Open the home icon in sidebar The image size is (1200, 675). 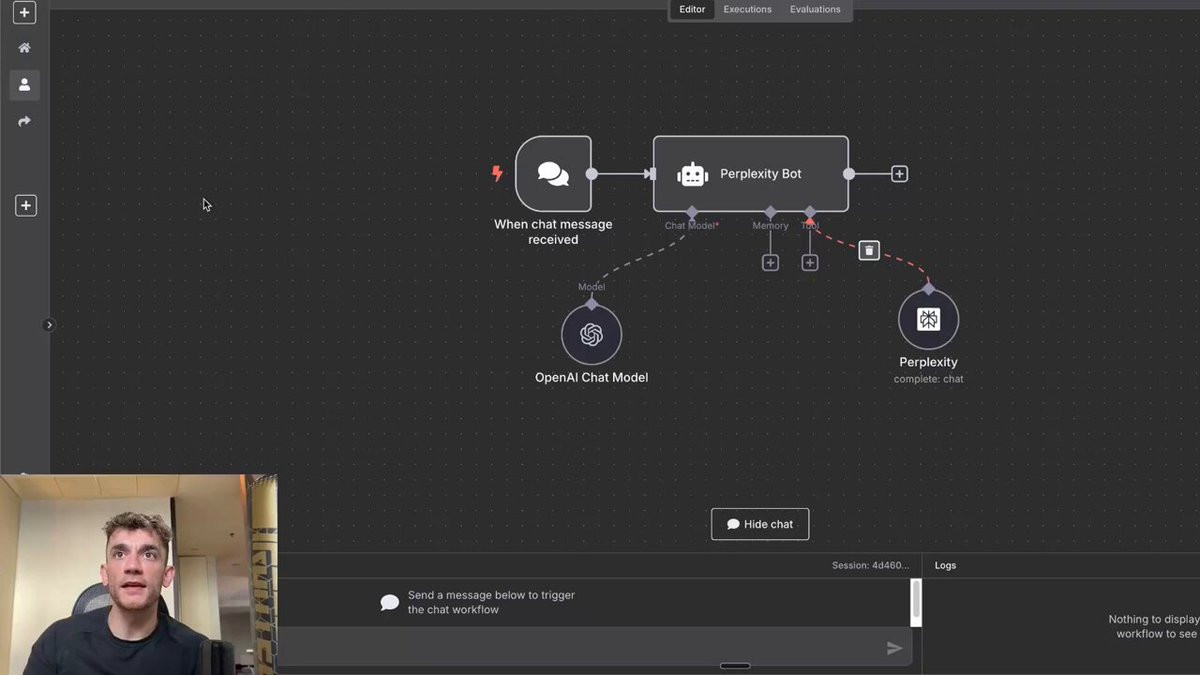[x=25, y=48]
